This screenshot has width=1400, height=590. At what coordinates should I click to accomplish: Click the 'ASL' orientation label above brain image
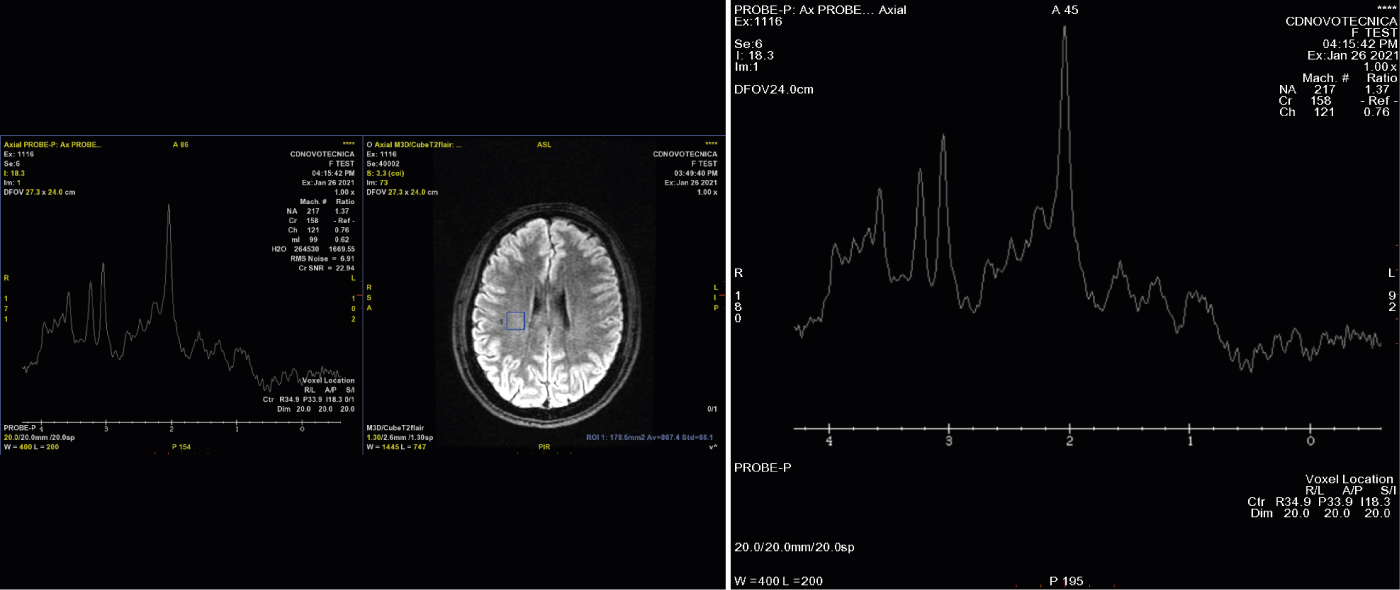(544, 144)
